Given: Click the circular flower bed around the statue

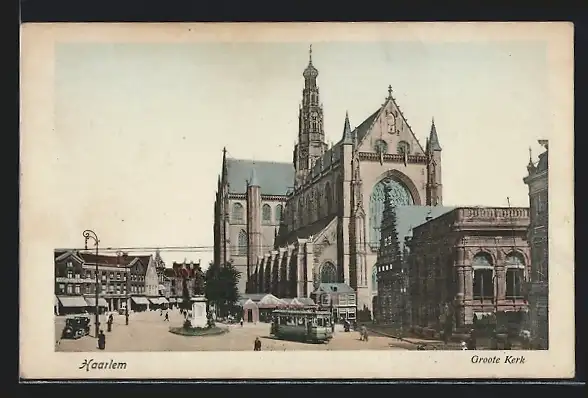Looking at the screenshot, I should coord(198,331).
